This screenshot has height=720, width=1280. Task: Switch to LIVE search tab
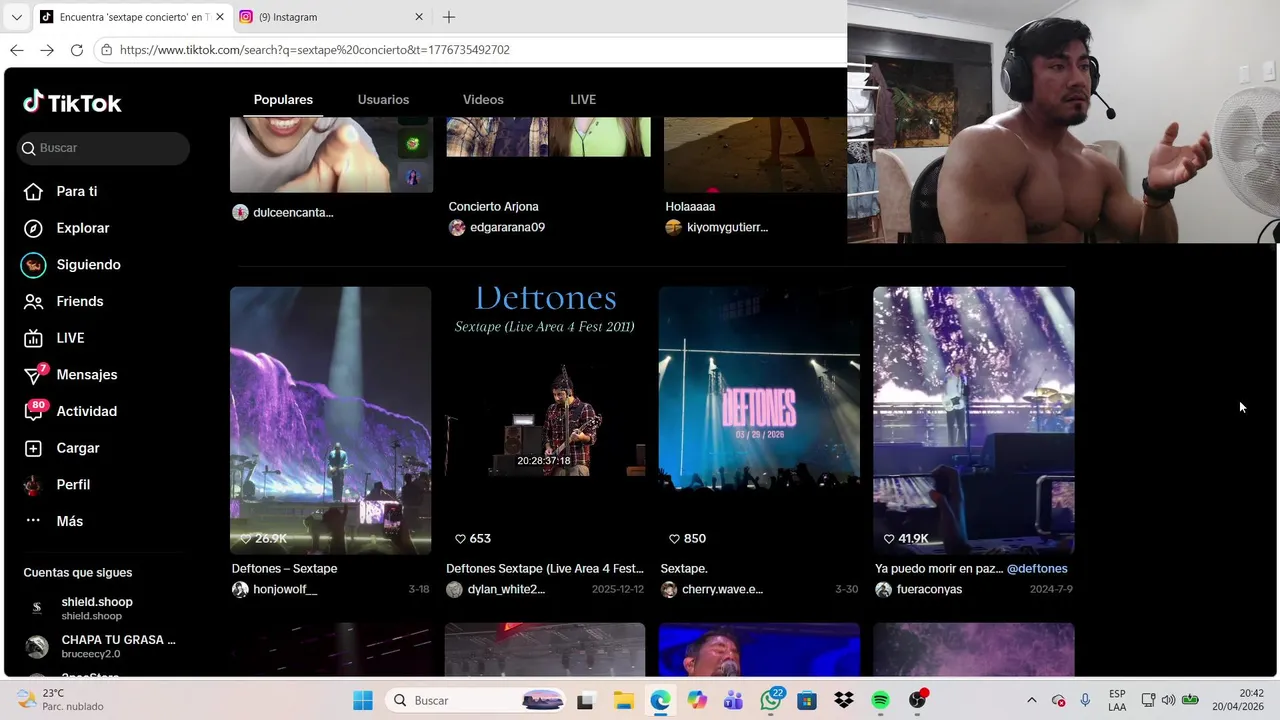(x=583, y=100)
